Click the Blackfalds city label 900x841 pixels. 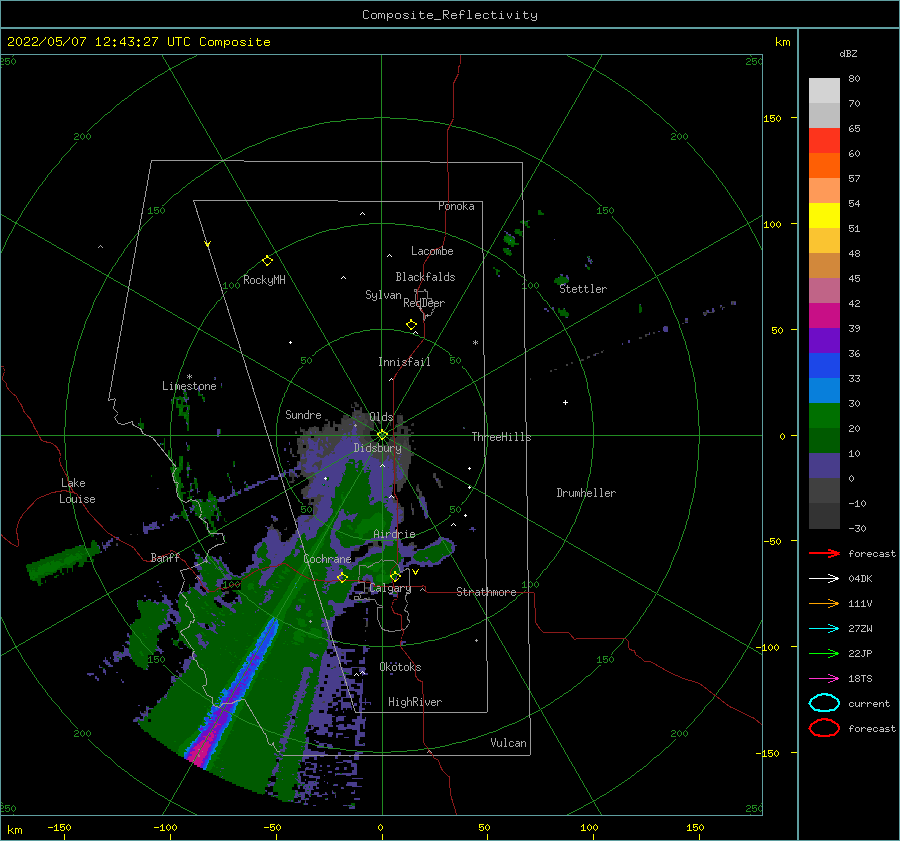[425, 277]
